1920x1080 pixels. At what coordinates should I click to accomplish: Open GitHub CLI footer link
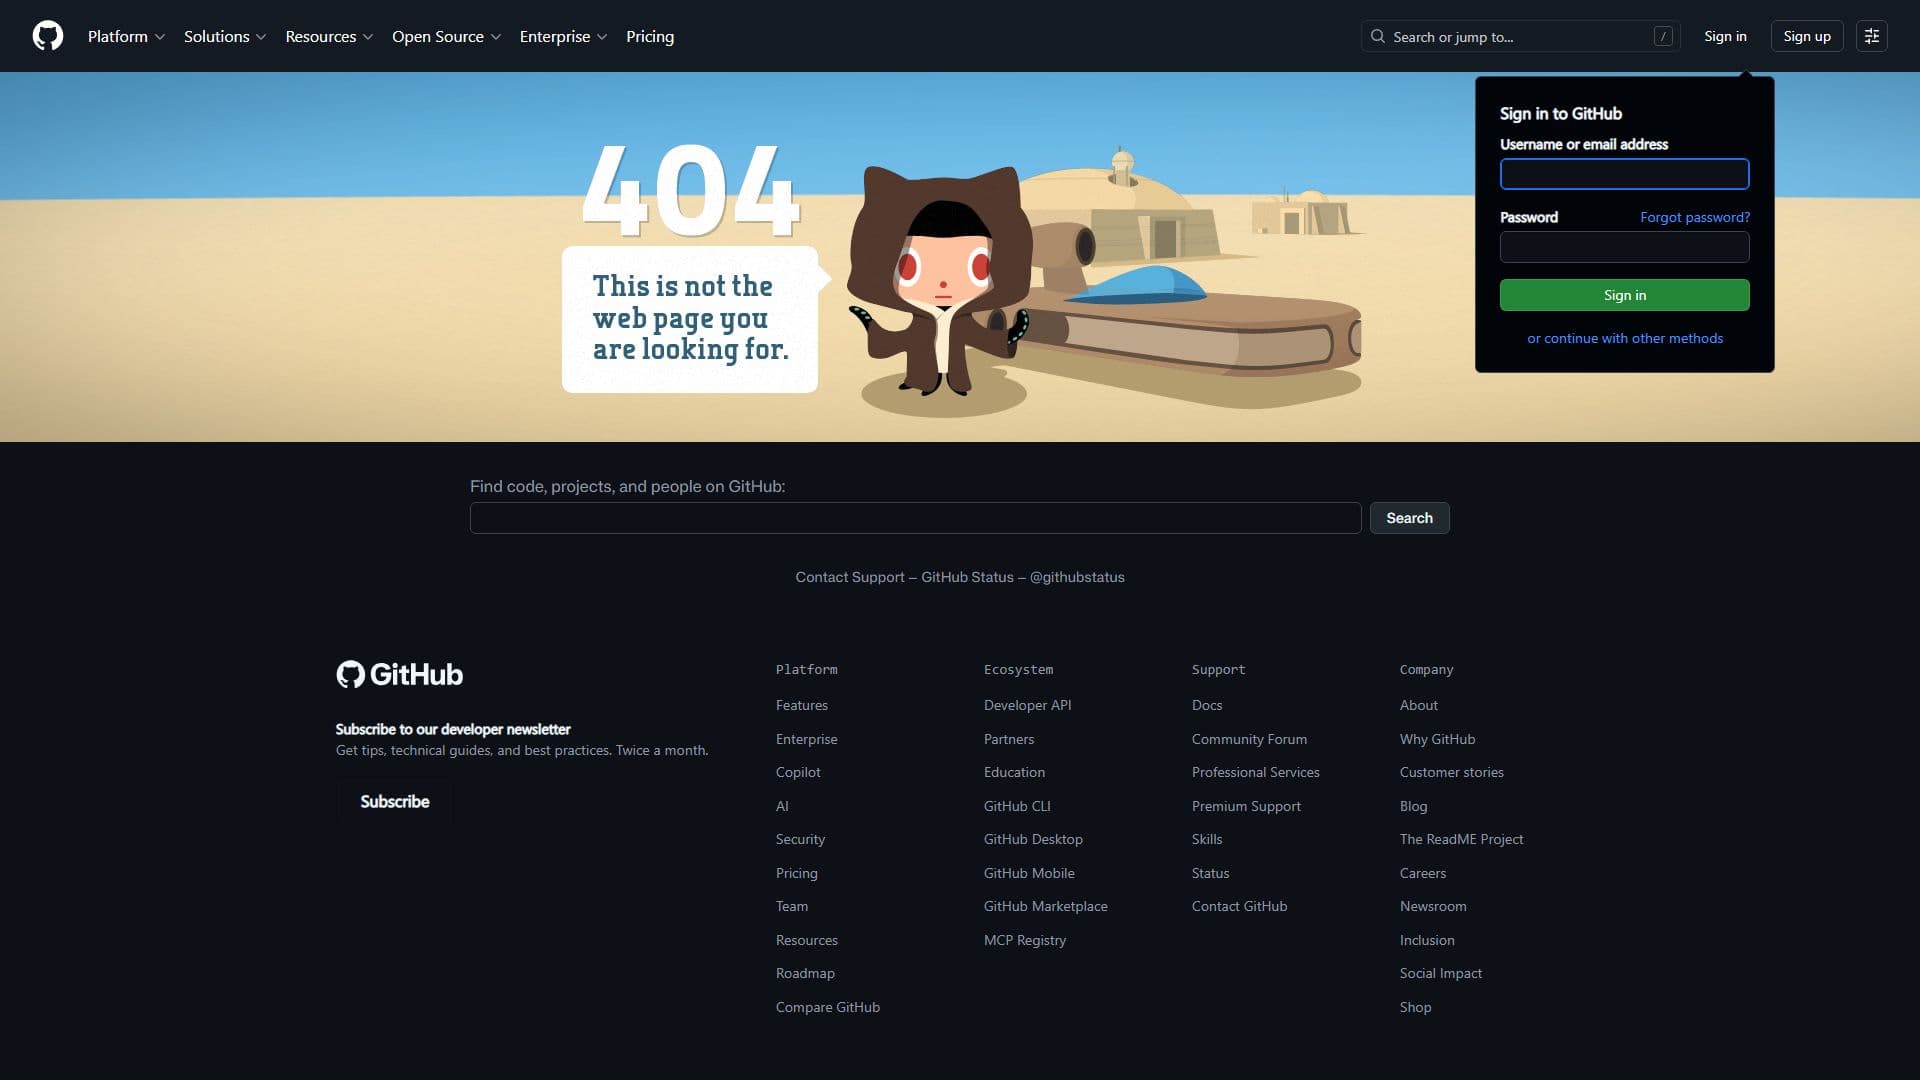pyautogui.click(x=1017, y=806)
